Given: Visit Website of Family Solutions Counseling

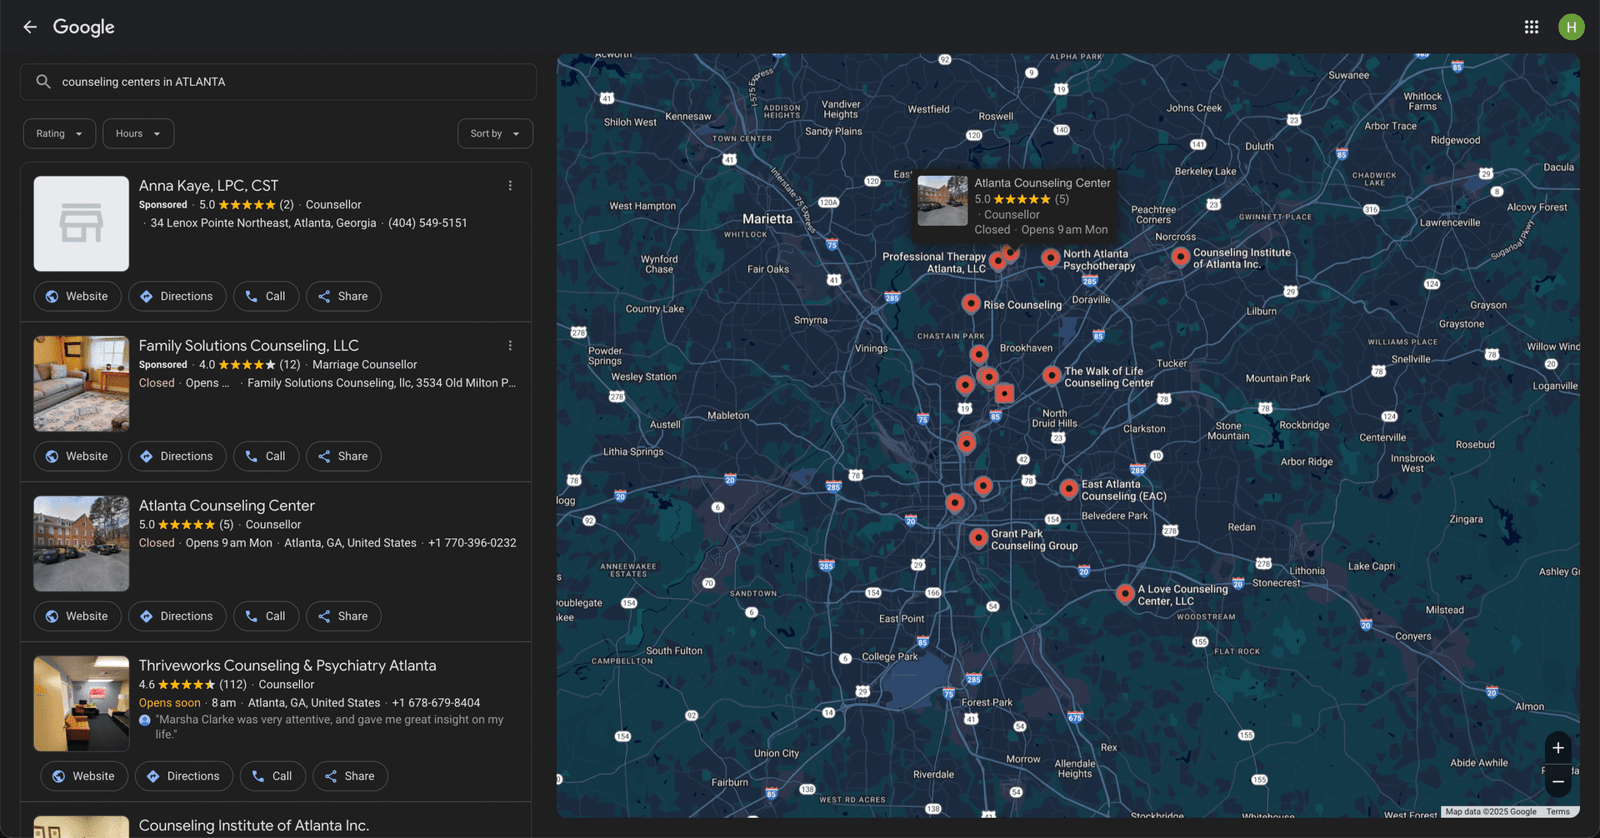Looking at the screenshot, I should coord(78,456).
